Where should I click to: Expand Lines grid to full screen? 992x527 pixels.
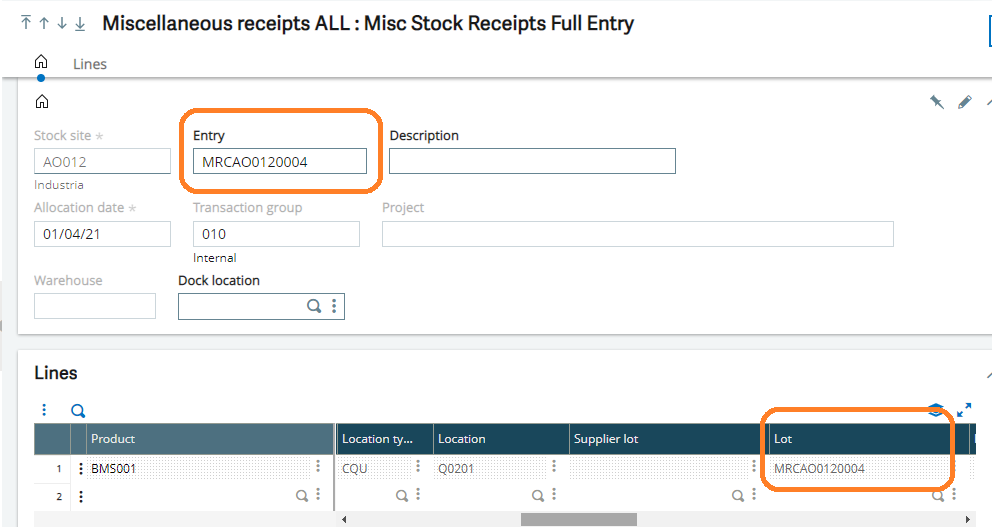[964, 410]
